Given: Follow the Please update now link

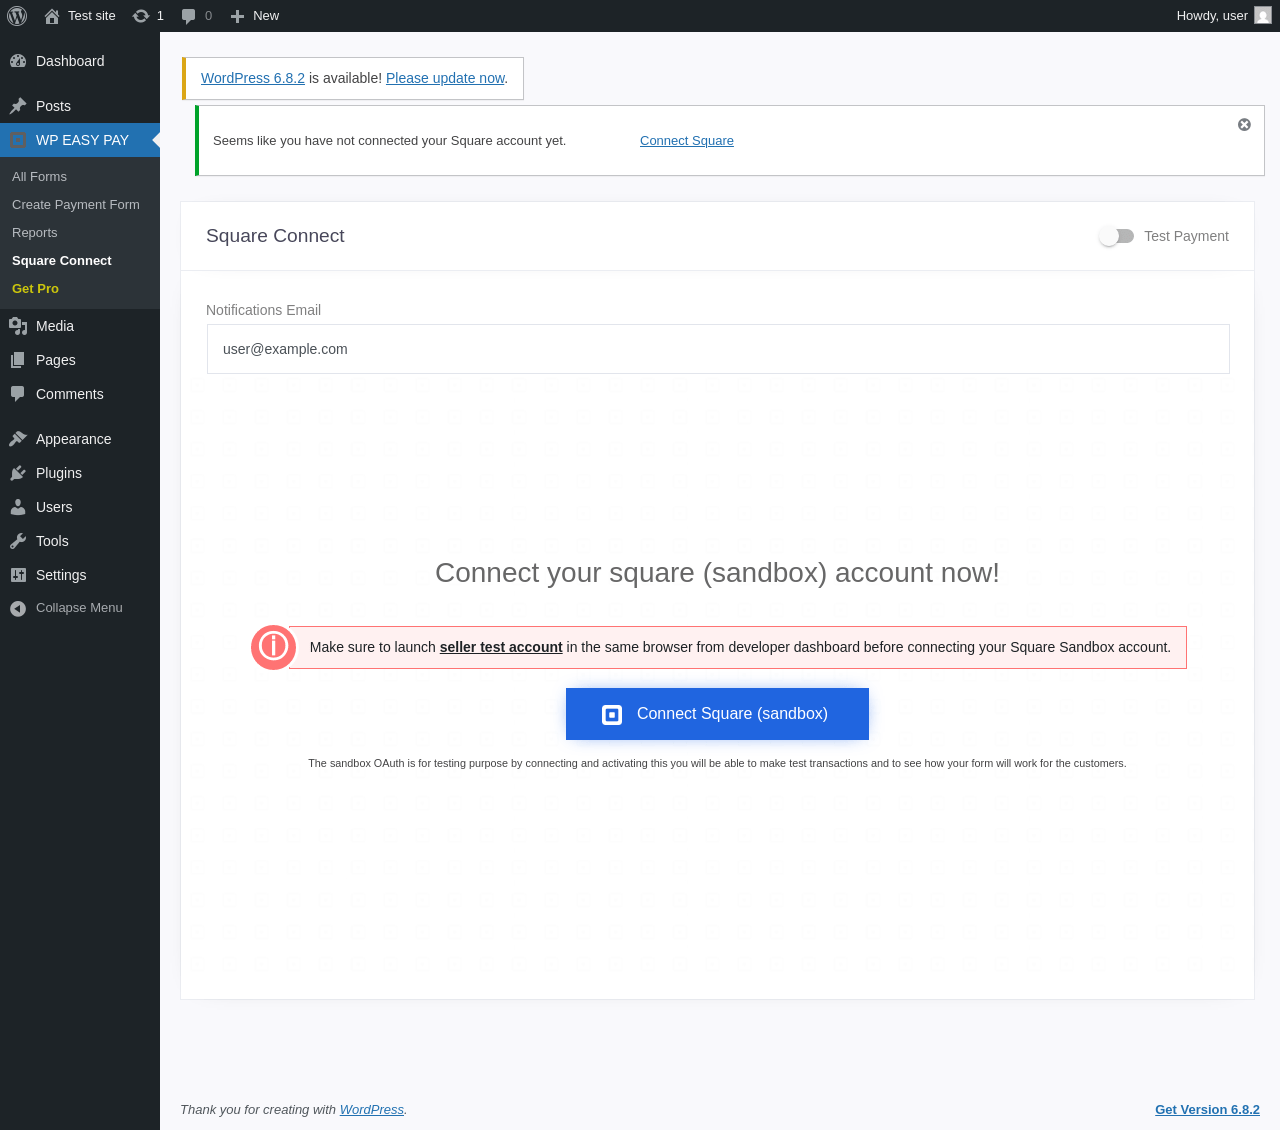Looking at the screenshot, I should coord(445,78).
